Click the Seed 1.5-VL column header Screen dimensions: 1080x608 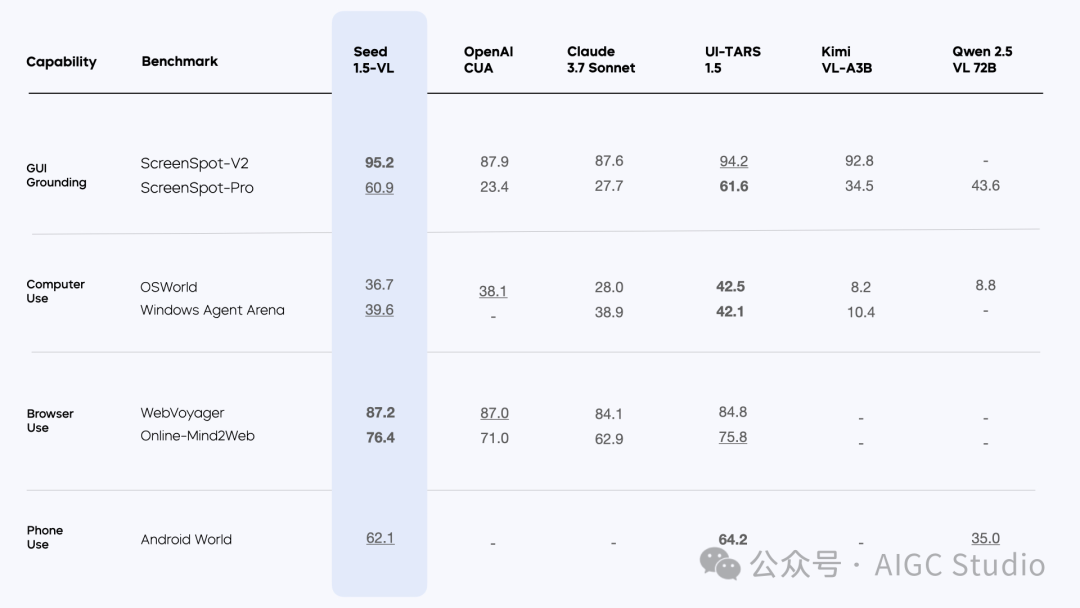(373, 60)
